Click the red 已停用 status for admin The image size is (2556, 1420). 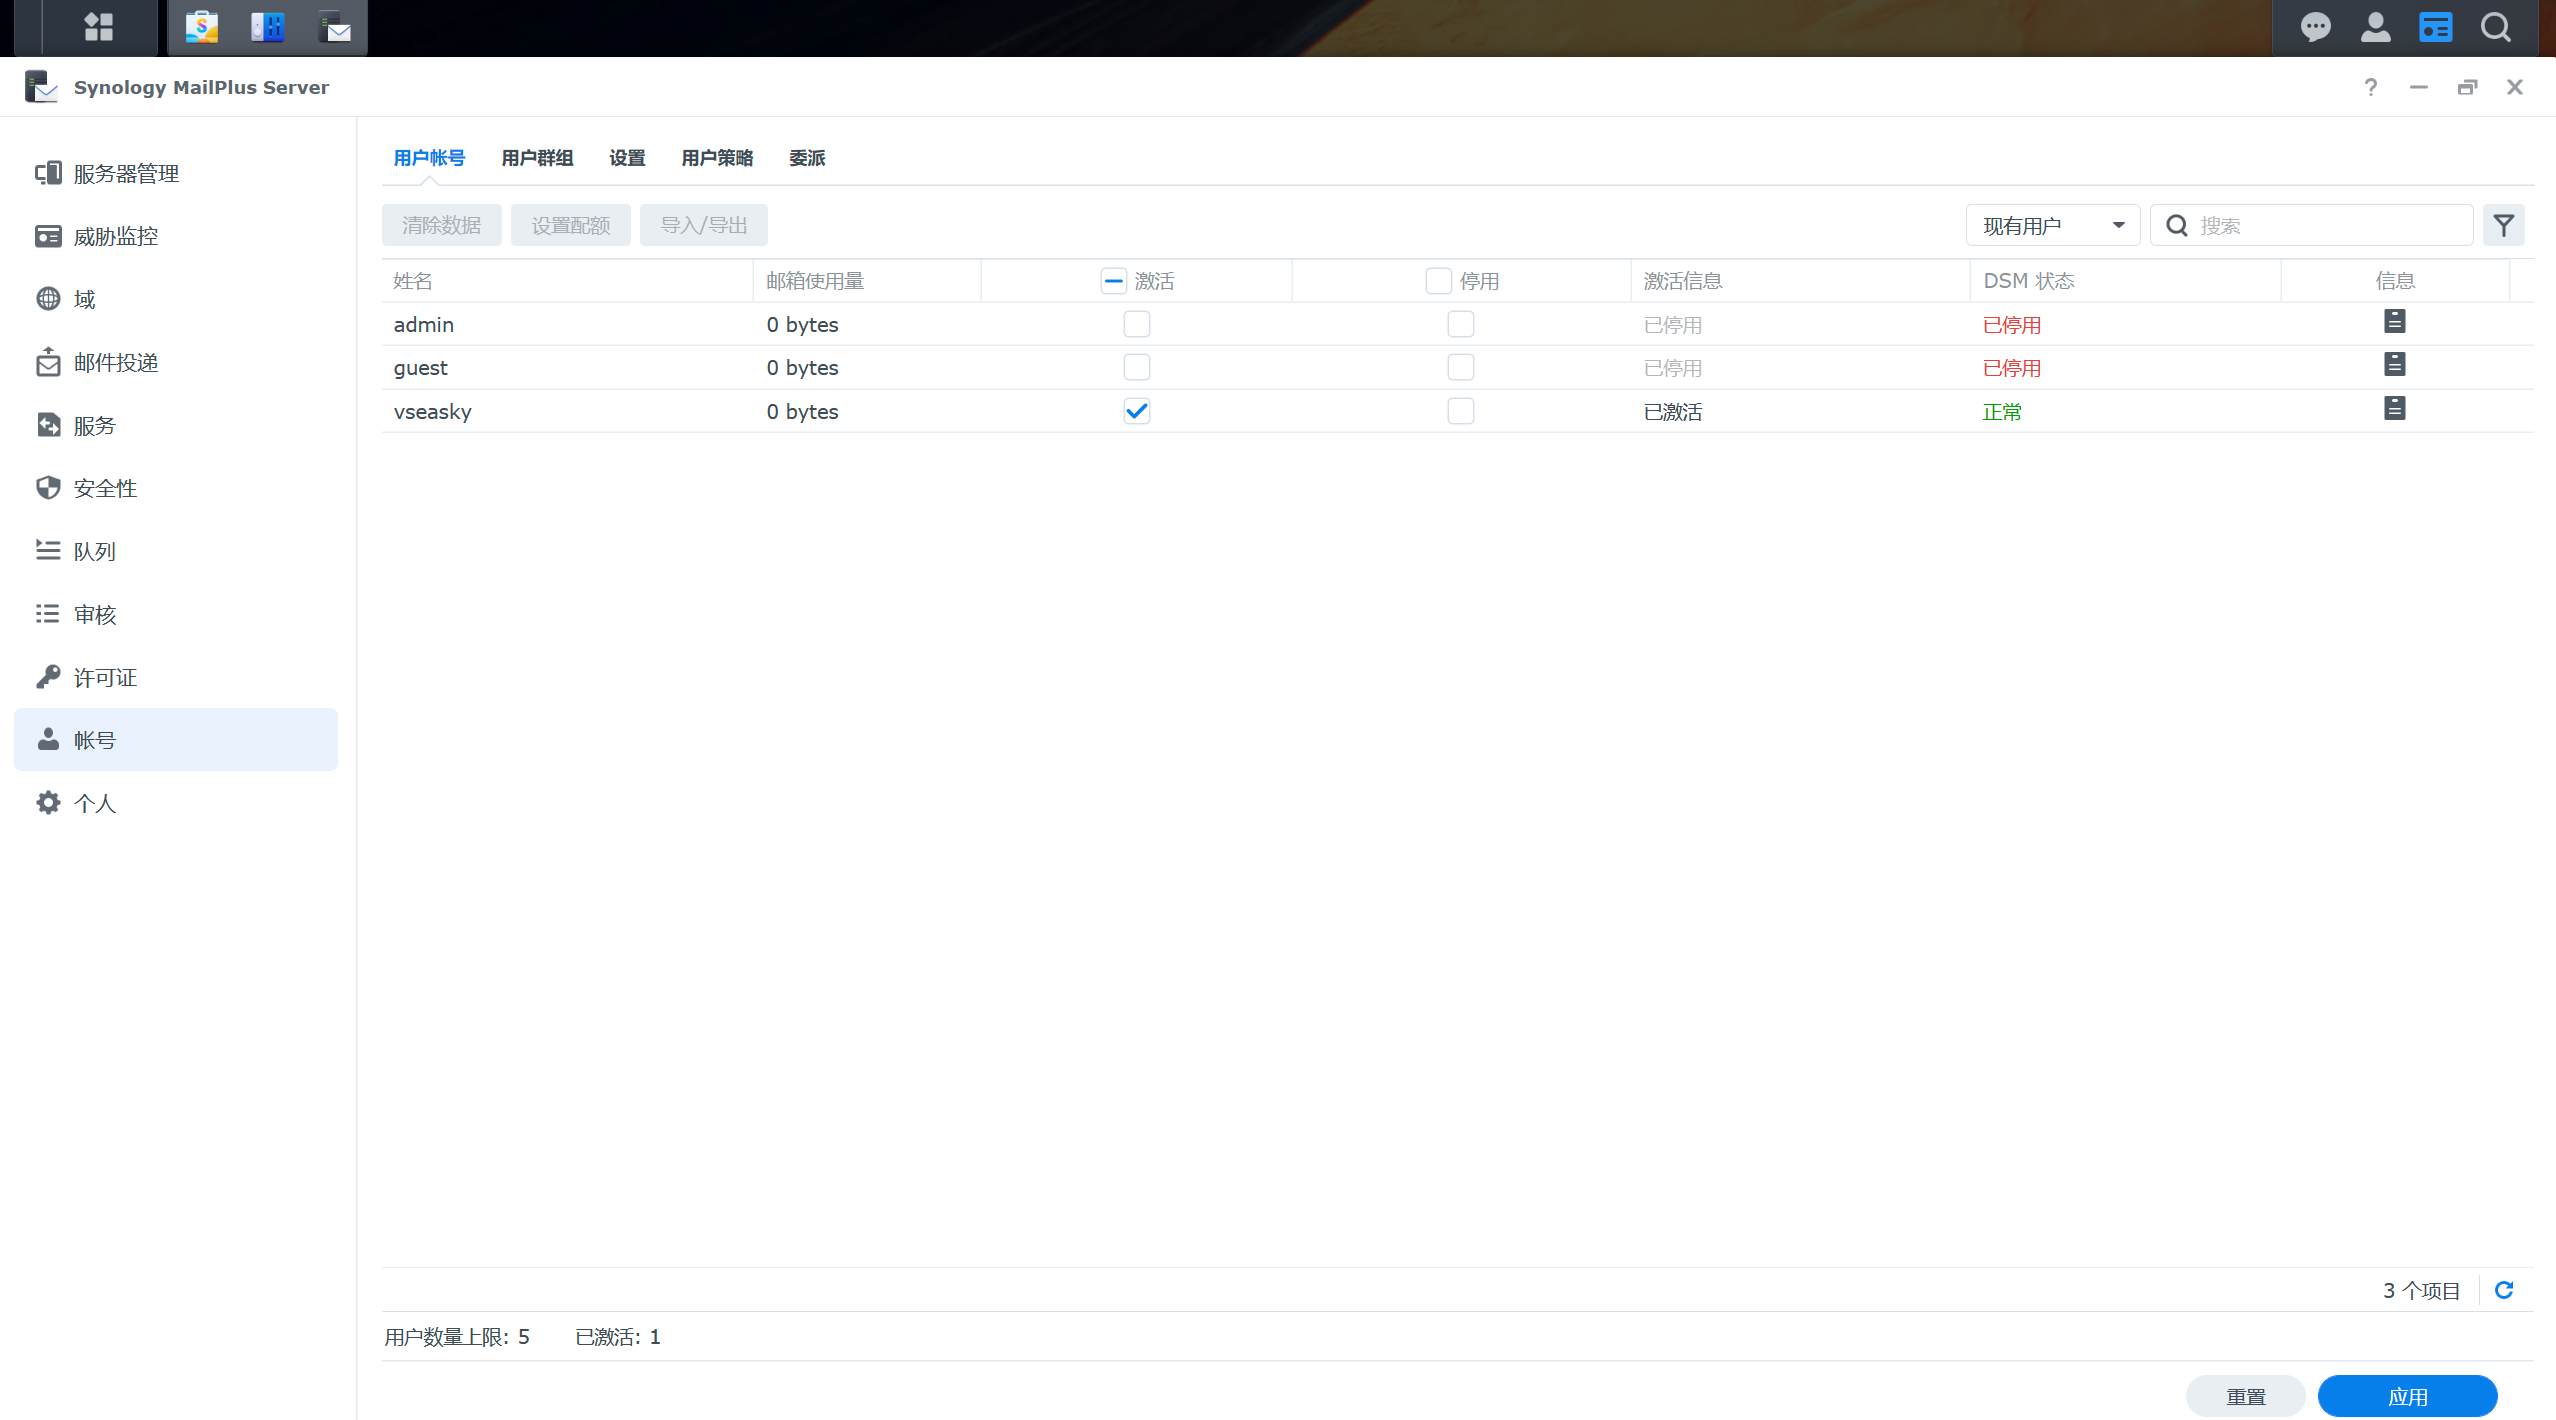coord(2011,325)
